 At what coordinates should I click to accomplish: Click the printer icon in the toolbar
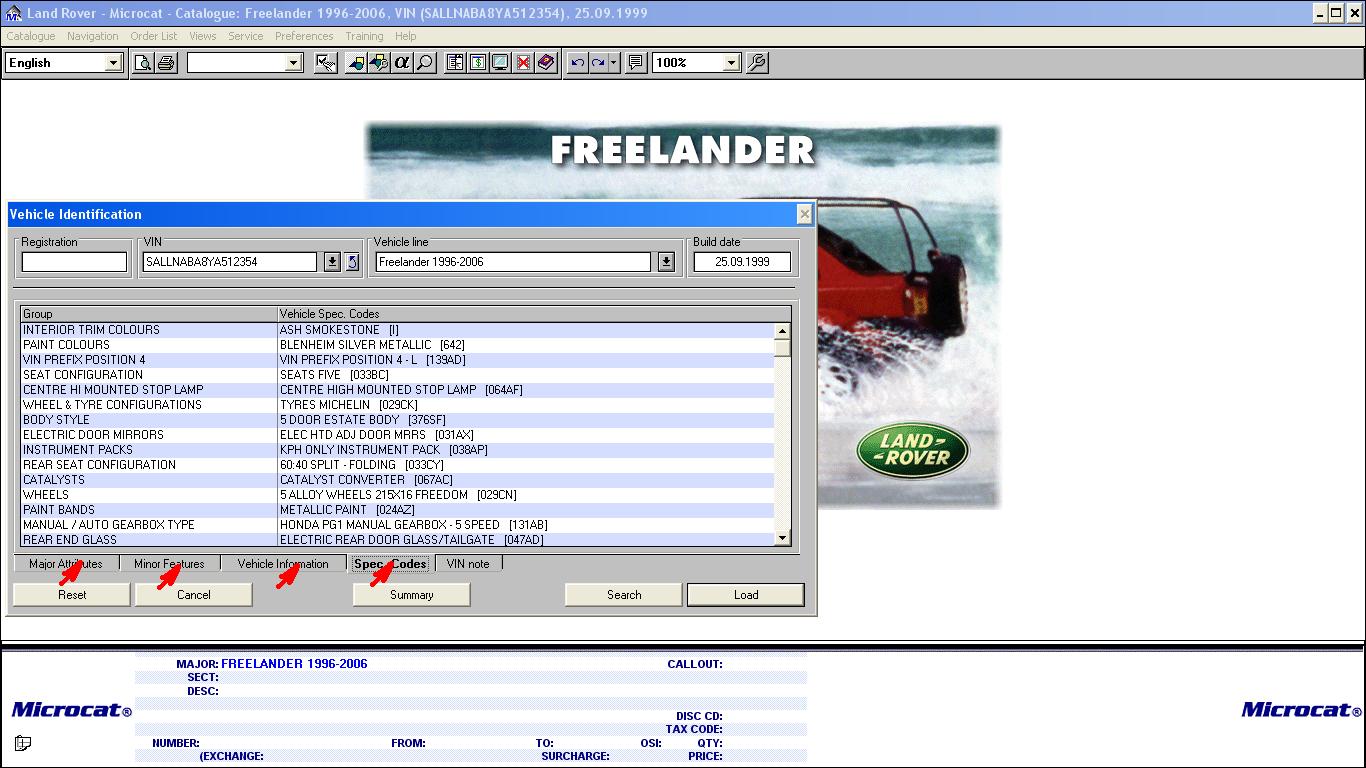click(x=166, y=63)
